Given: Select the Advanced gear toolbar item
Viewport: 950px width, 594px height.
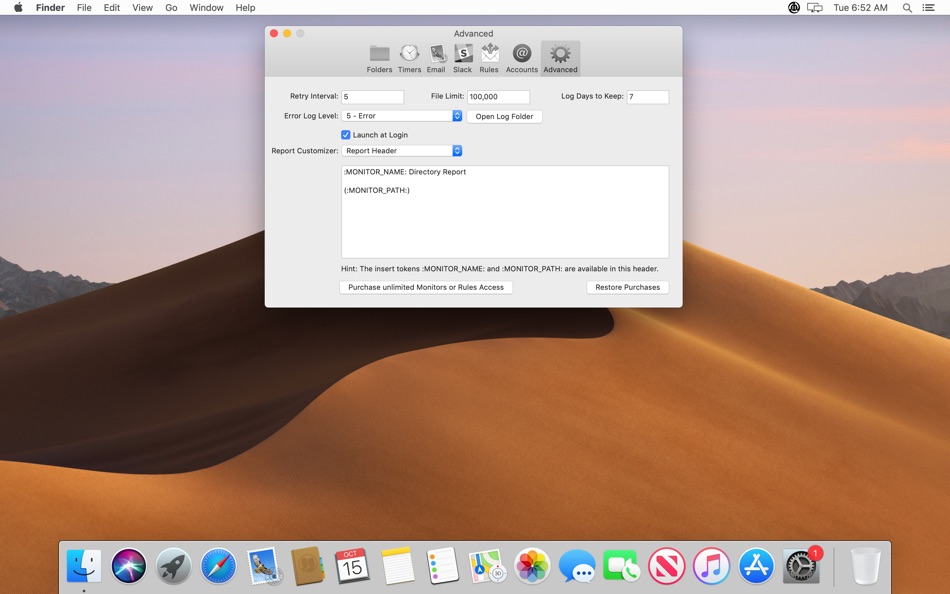Looking at the screenshot, I should click(x=560, y=59).
